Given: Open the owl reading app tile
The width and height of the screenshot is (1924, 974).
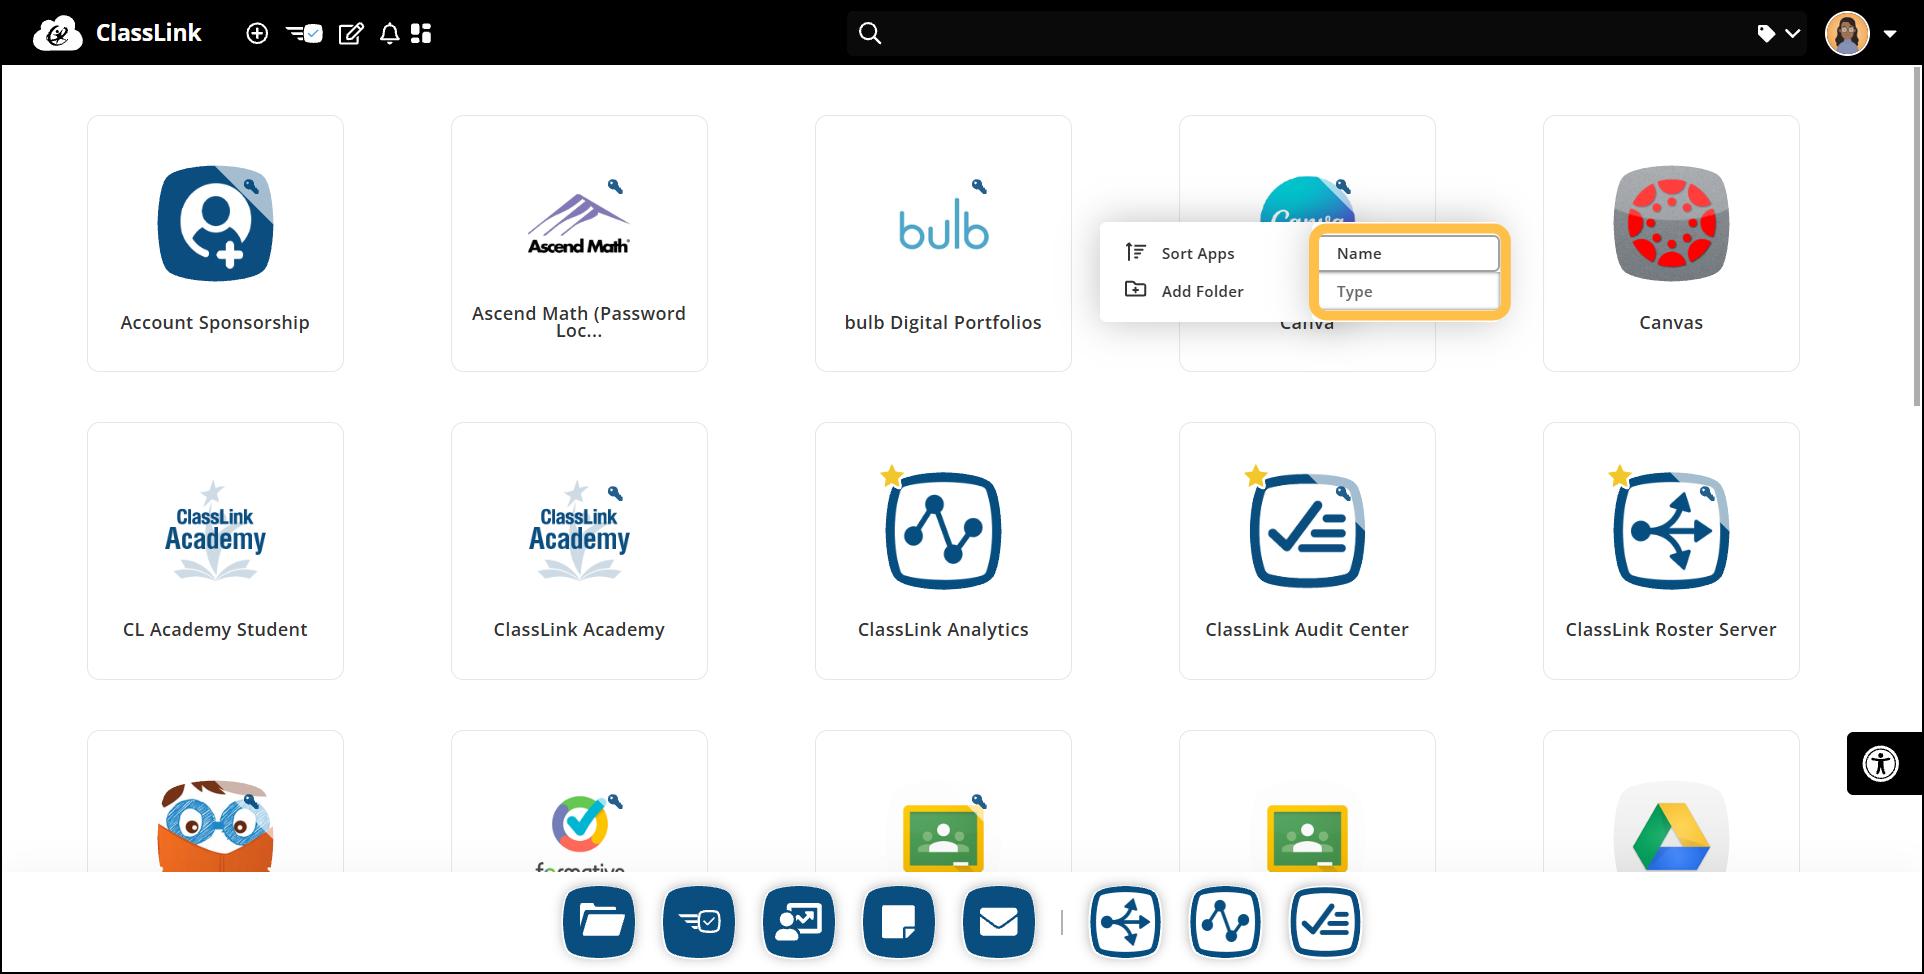Looking at the screenshot, I should [215, 801].
